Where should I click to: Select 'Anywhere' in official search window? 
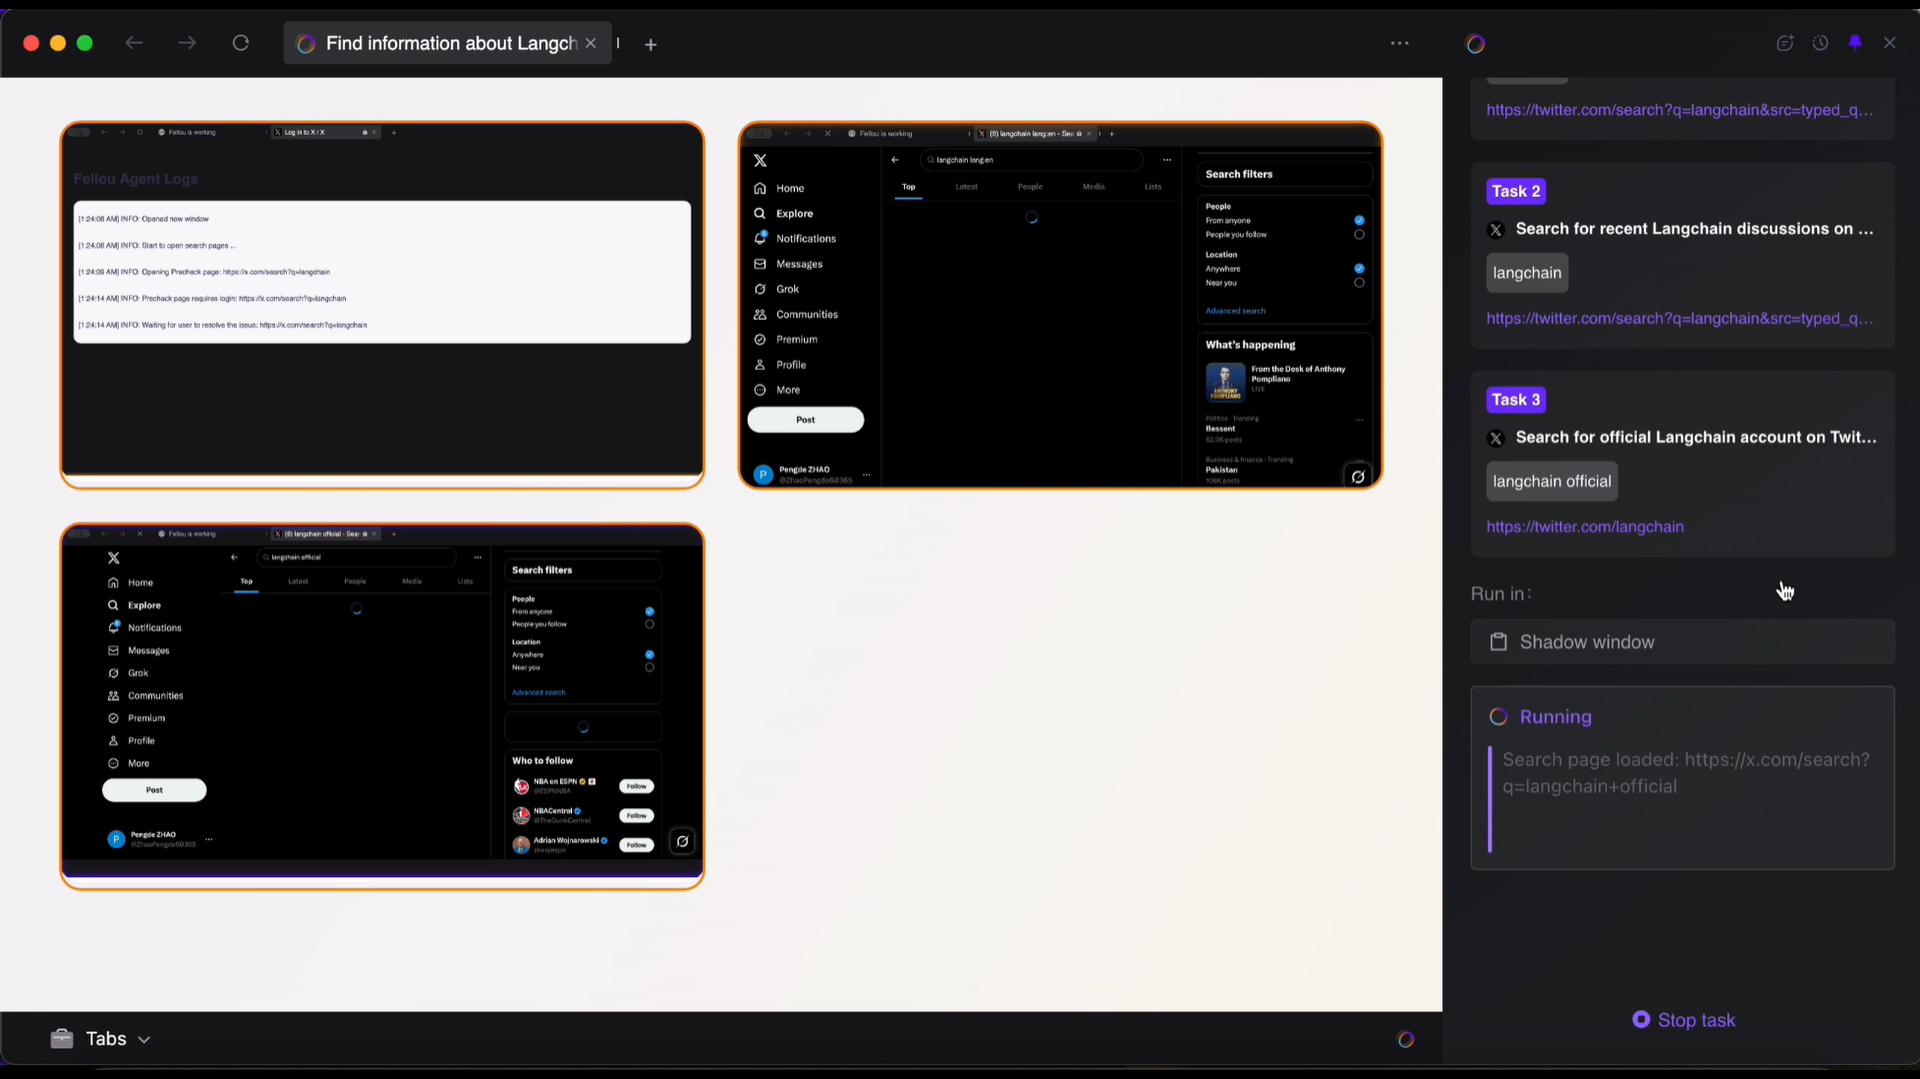(650, 654)
